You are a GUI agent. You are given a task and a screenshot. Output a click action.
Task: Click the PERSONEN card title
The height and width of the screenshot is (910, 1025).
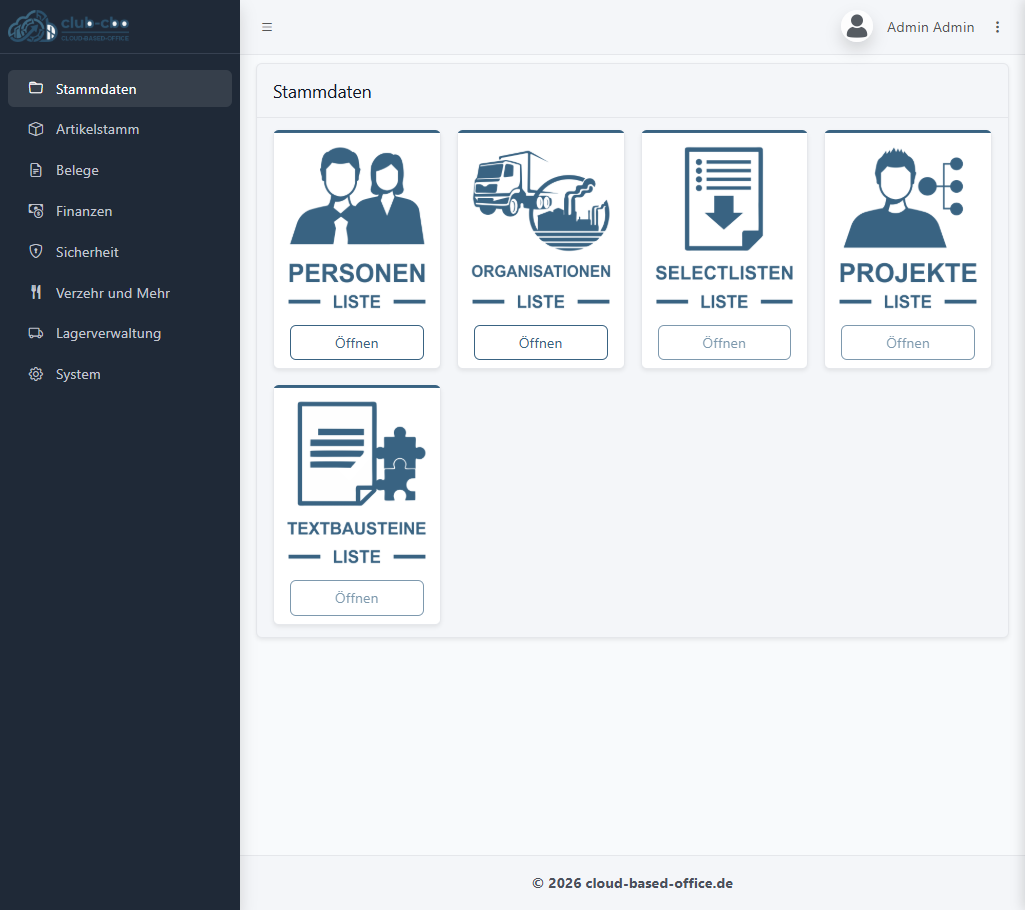click(x=357, y=273)
